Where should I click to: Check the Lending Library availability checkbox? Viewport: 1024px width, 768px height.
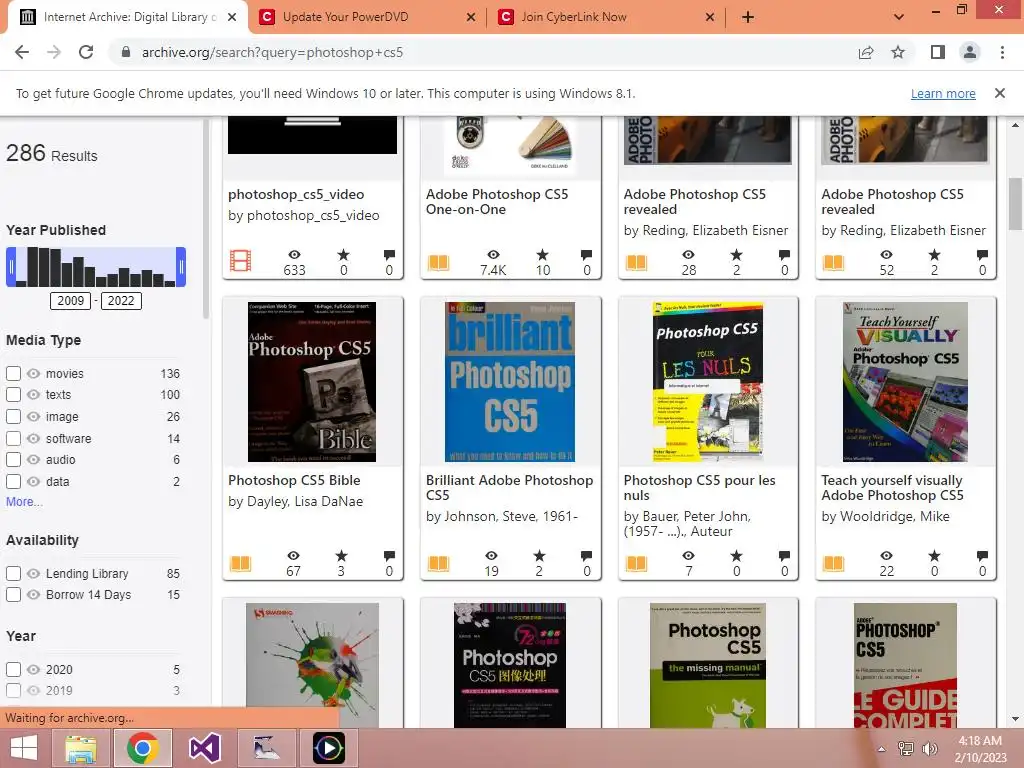click(13, 573)
